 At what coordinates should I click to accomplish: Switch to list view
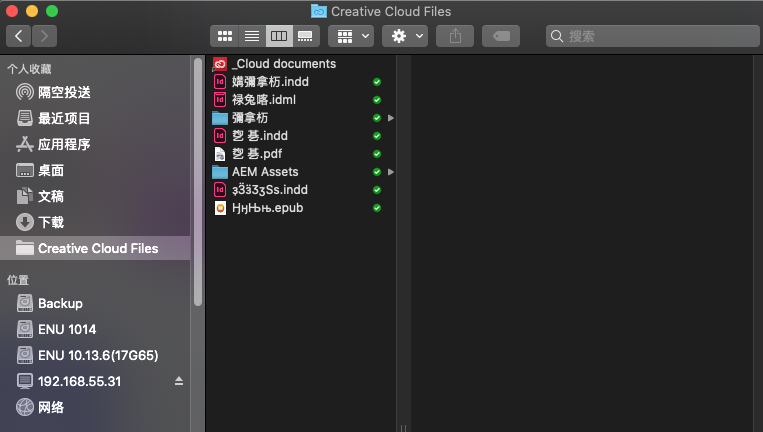coord(252,36)
